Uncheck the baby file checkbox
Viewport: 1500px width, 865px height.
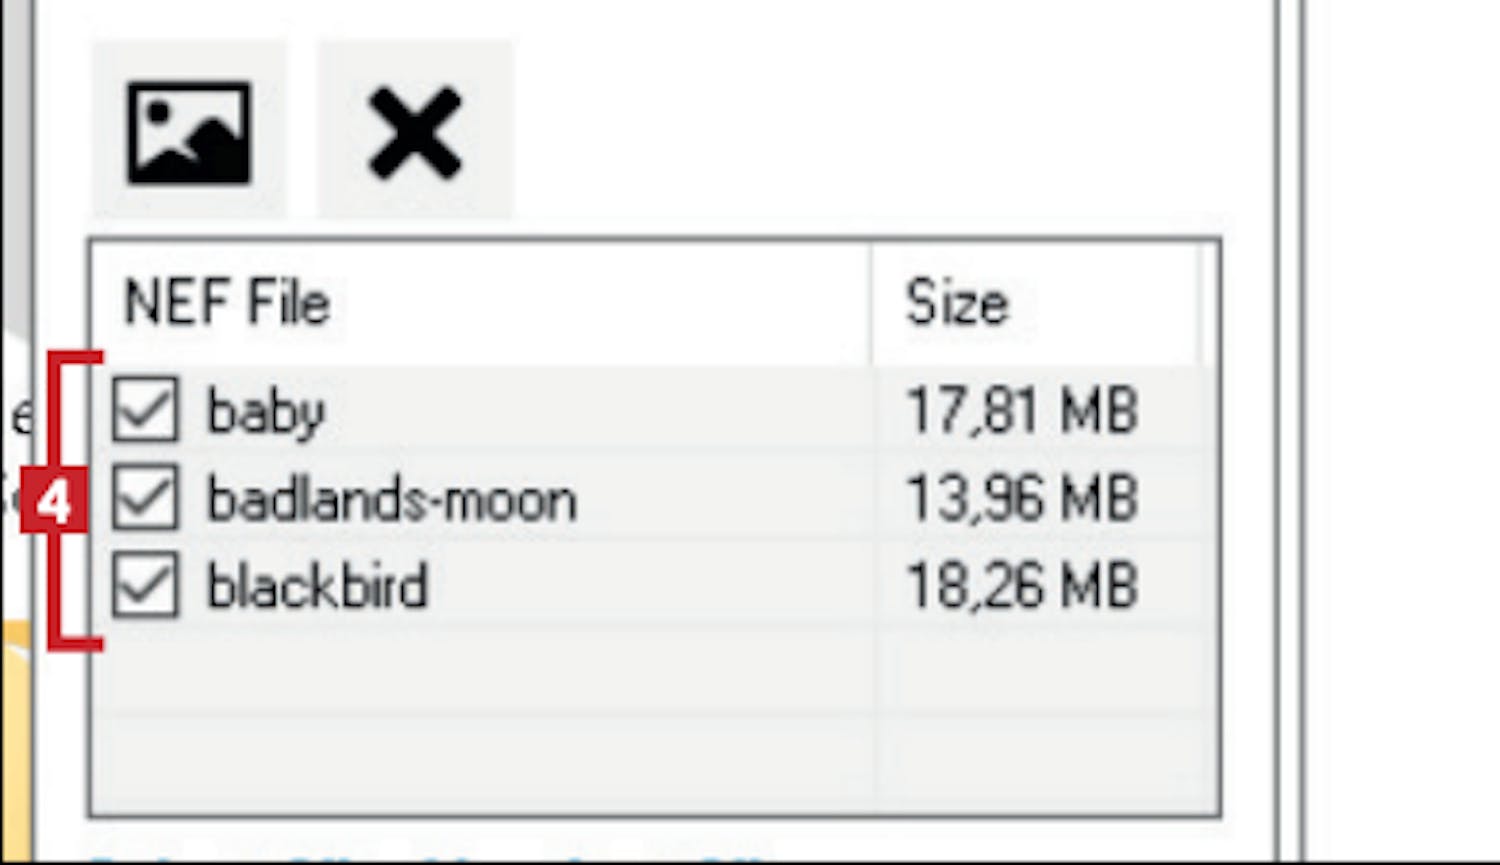pos(146,409)
